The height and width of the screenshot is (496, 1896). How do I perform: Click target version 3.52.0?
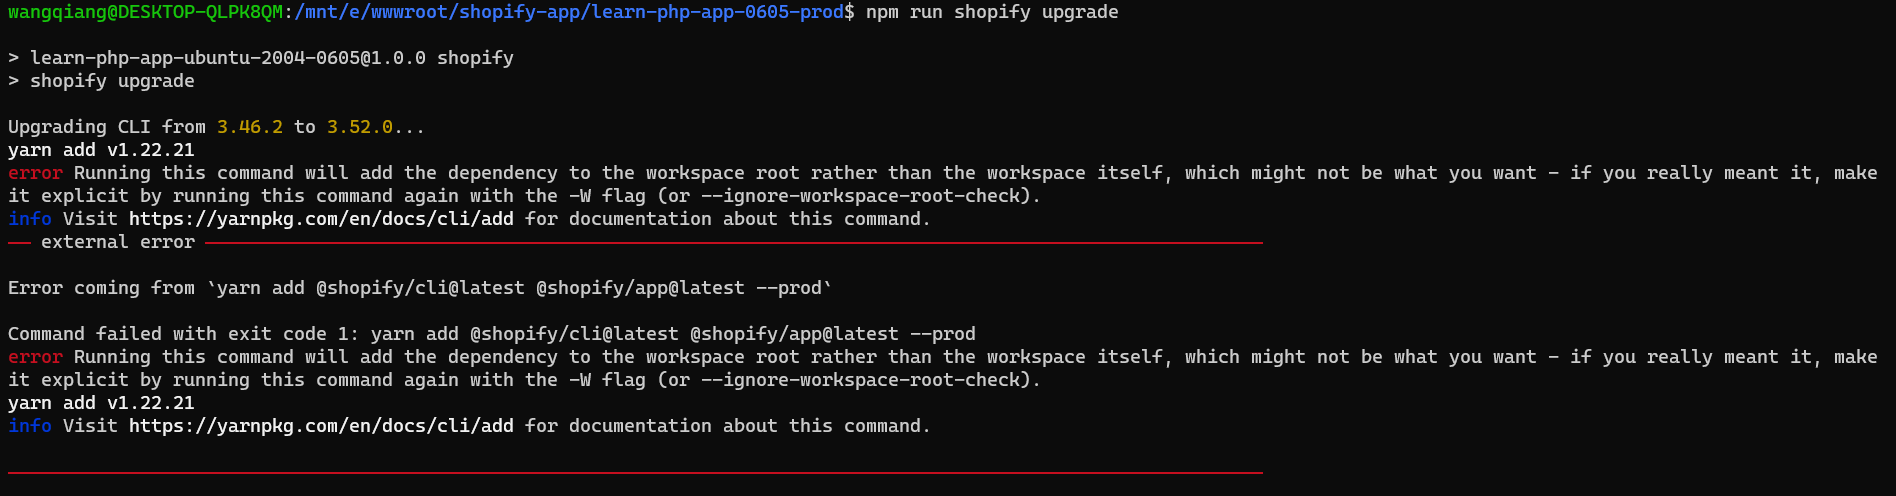(x=360, y=127)
